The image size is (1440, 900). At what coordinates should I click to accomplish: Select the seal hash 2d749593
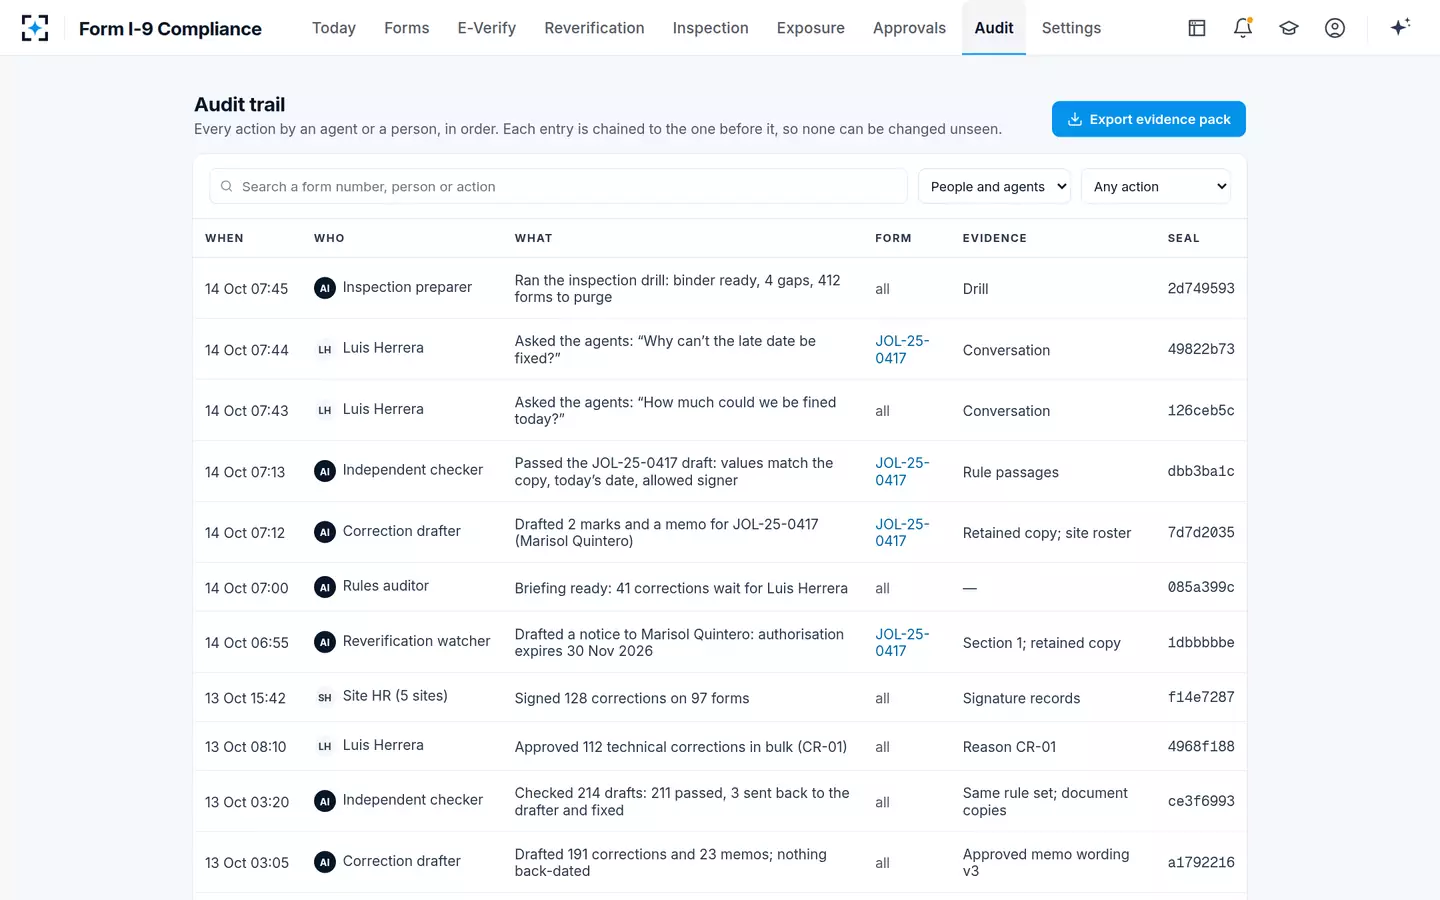pyautogui.click(x=1201, y=288)
